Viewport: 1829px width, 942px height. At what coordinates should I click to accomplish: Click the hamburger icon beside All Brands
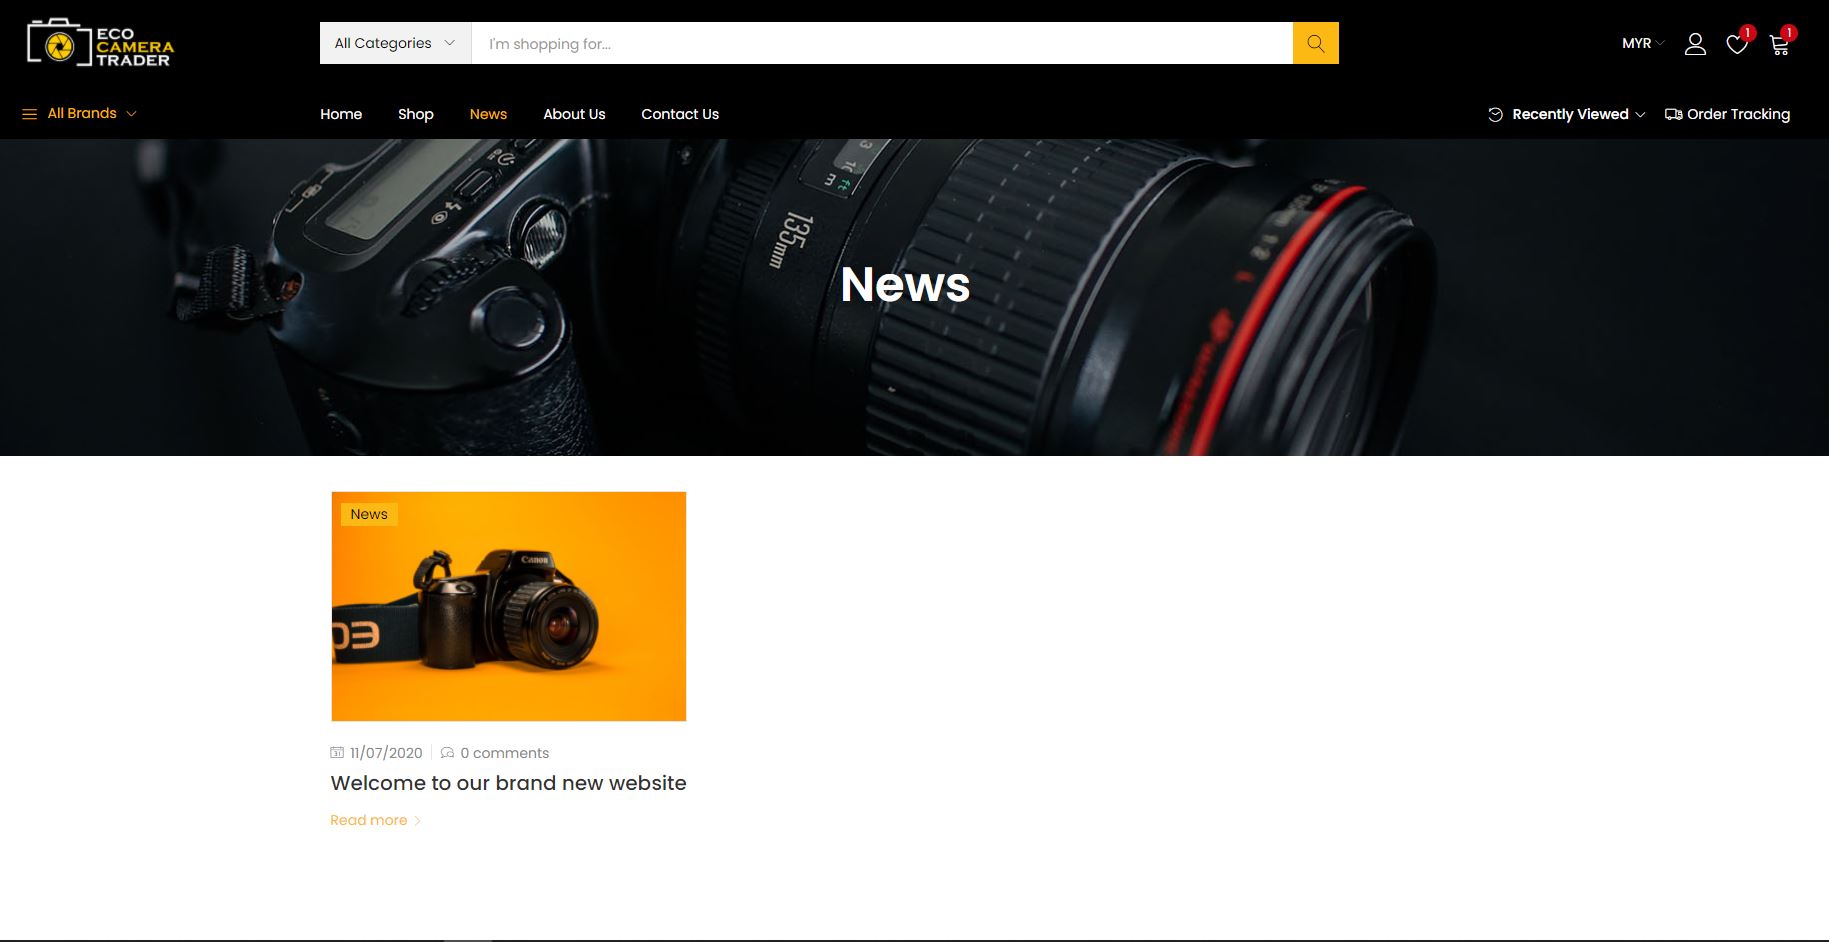click(x=29, y=114)
